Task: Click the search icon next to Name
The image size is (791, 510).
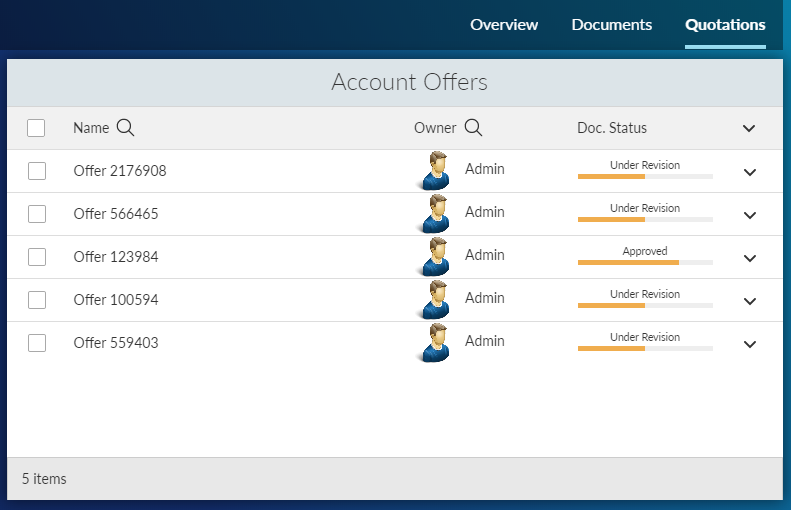Action: tap(125, 128)
